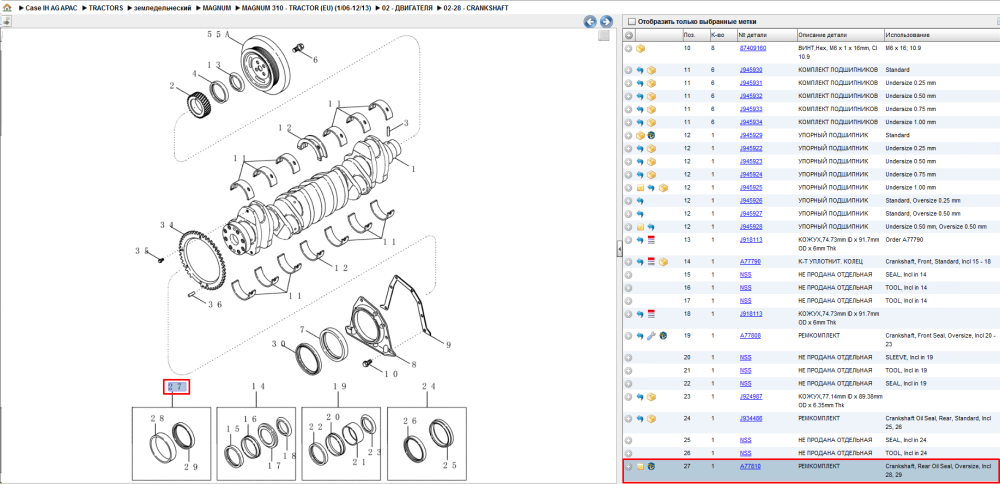Screen dimensions: 1000x484
Task: Open J918113 link in position 18 row
Action: point(751,314)
